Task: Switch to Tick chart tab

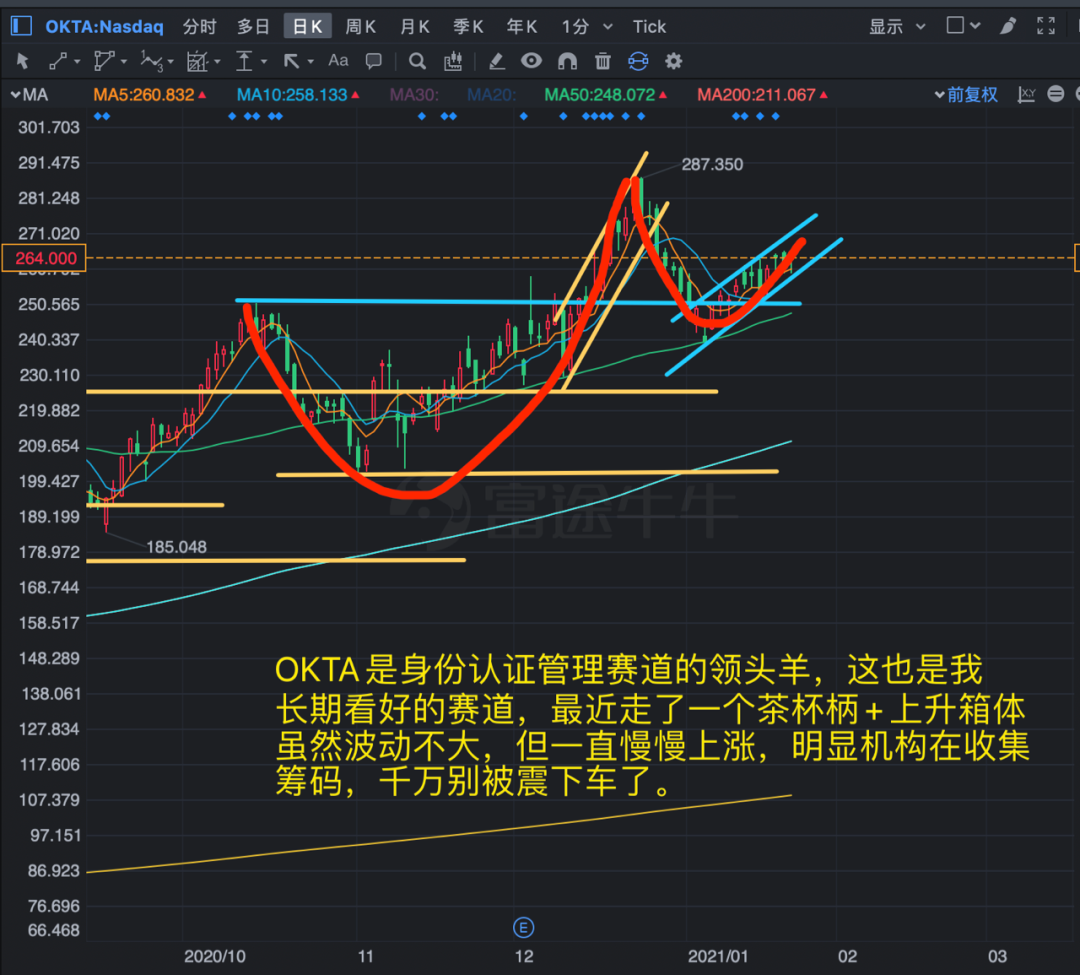Action: (649, 27)
